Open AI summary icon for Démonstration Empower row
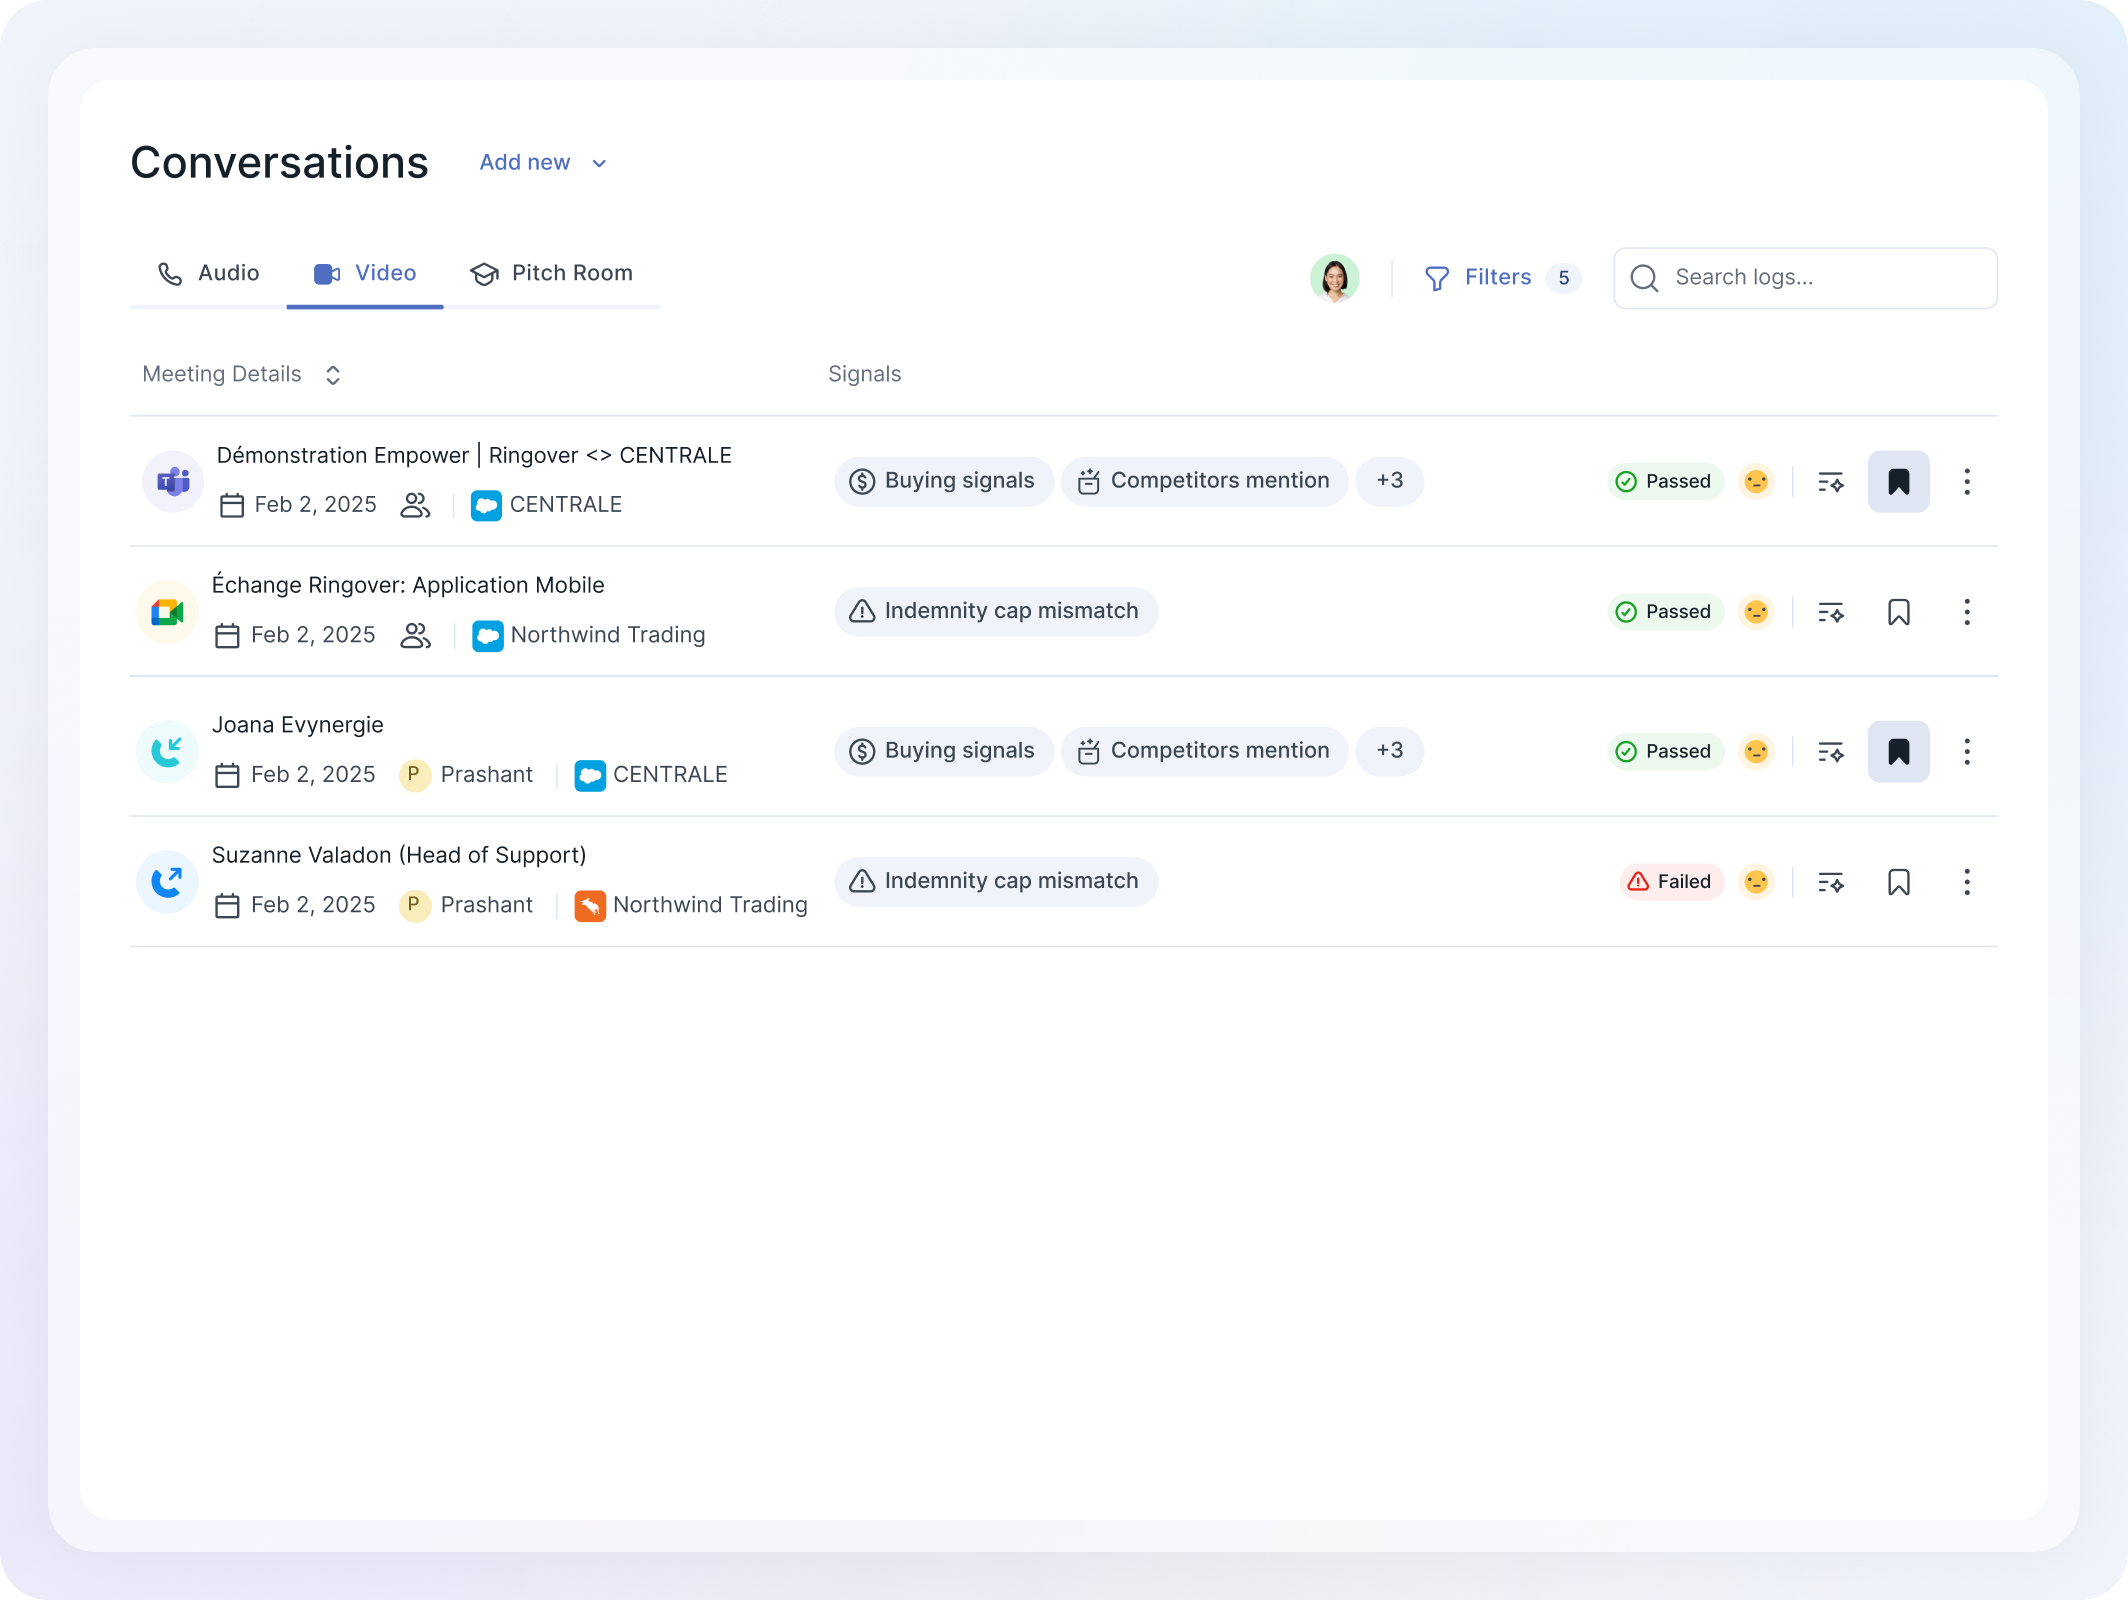 [1831, 482]
